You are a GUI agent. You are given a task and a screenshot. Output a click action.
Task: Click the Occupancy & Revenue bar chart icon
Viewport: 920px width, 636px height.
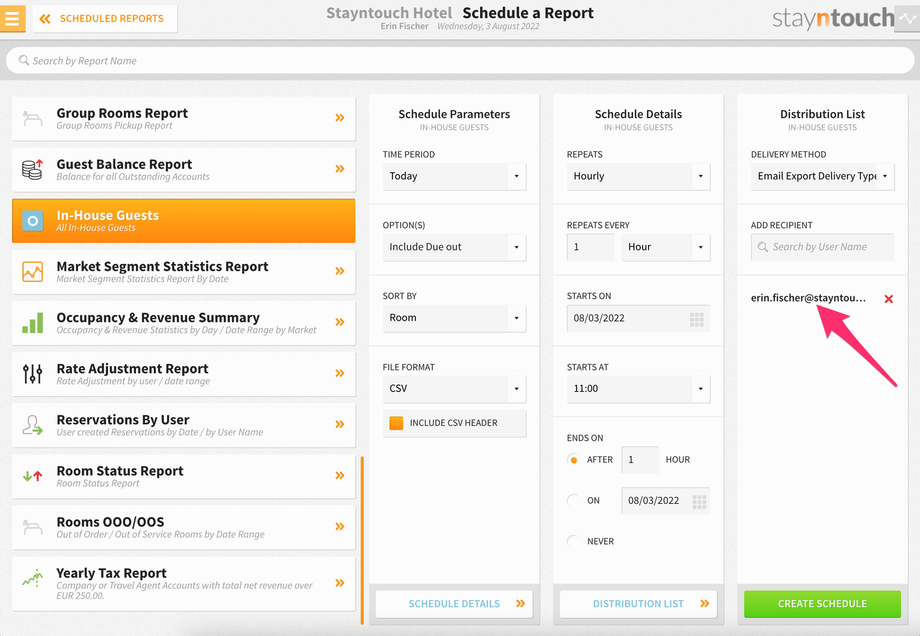(33, 323)
